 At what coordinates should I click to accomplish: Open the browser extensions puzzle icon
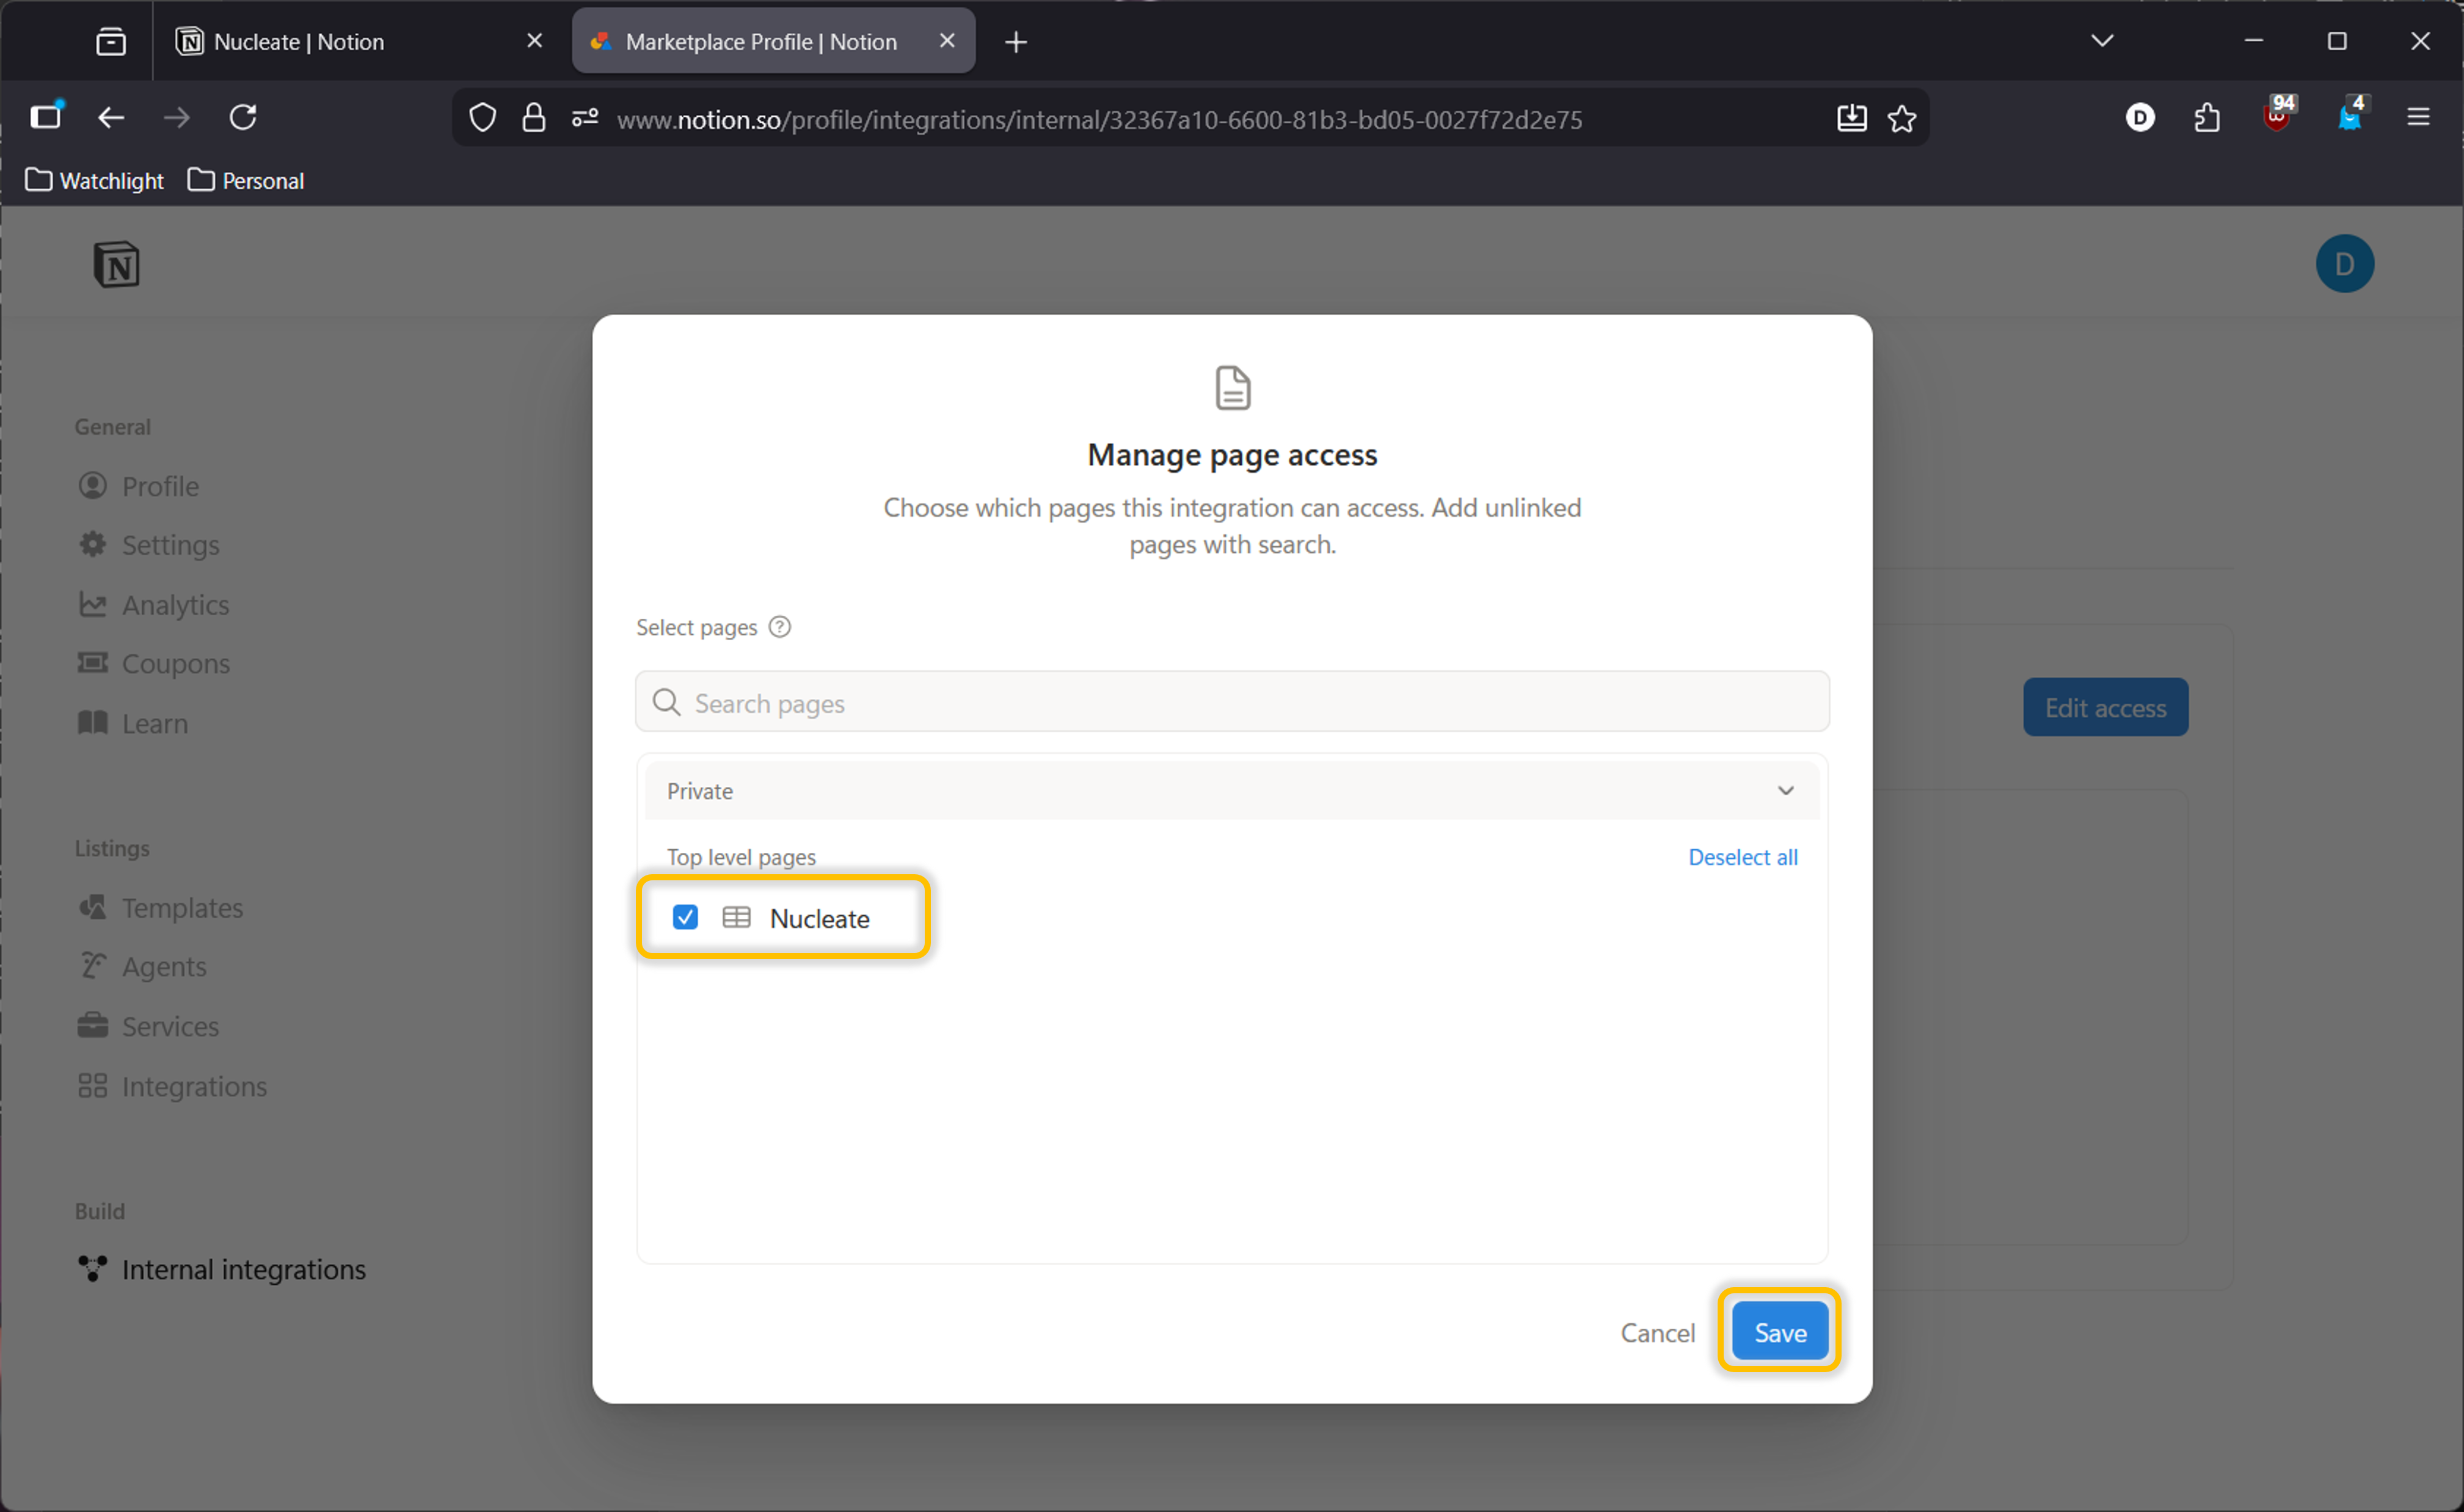2207,118
